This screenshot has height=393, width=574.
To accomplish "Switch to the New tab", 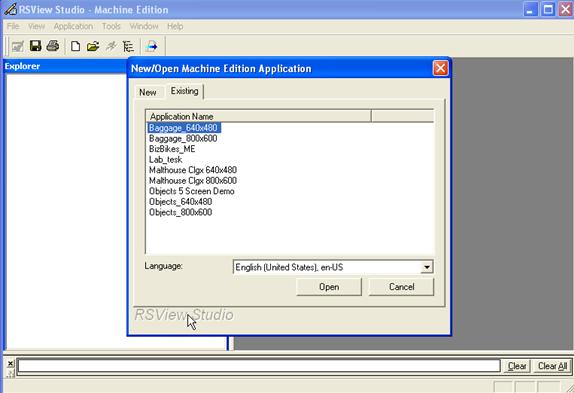I will 148,92.
